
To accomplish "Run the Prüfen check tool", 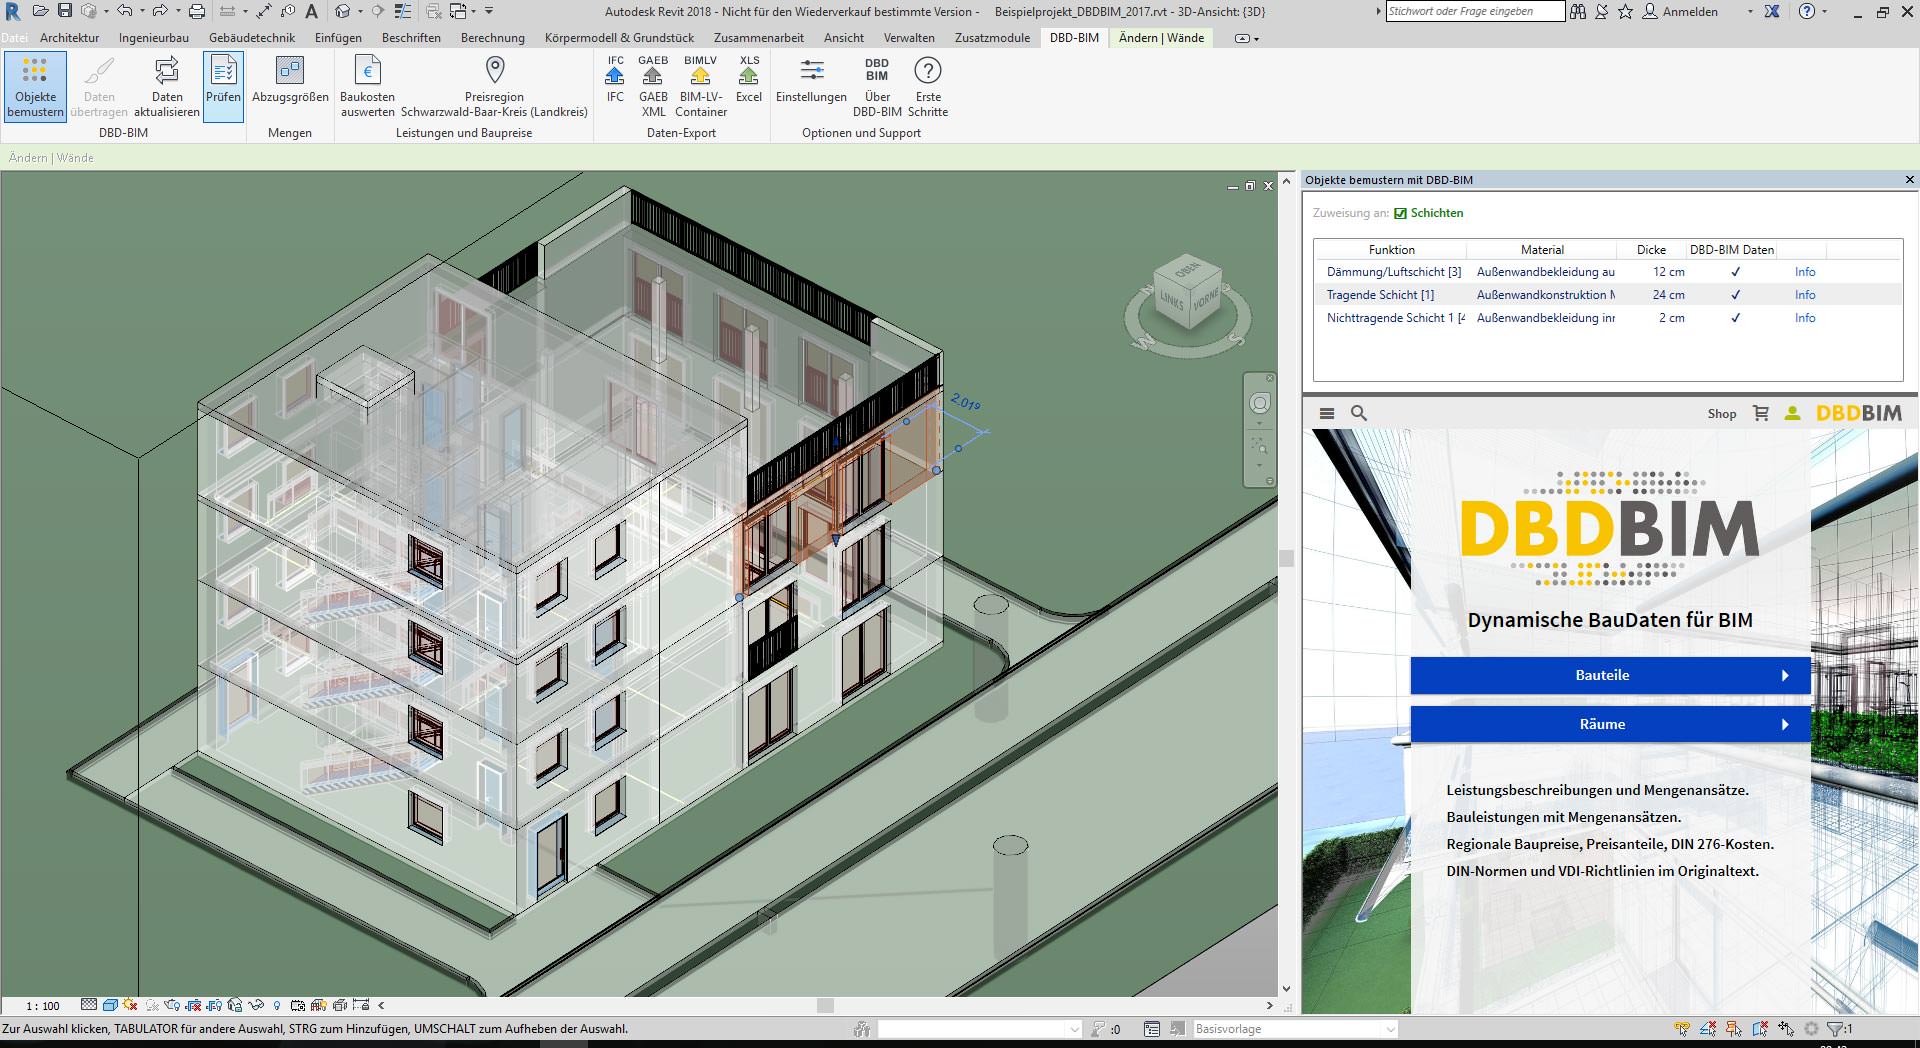I will coord(223,87).
